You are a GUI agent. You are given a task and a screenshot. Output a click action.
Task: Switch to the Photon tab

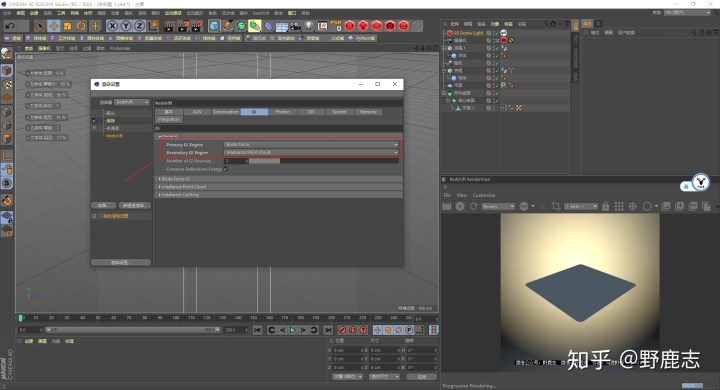click(x=282, y=112)
